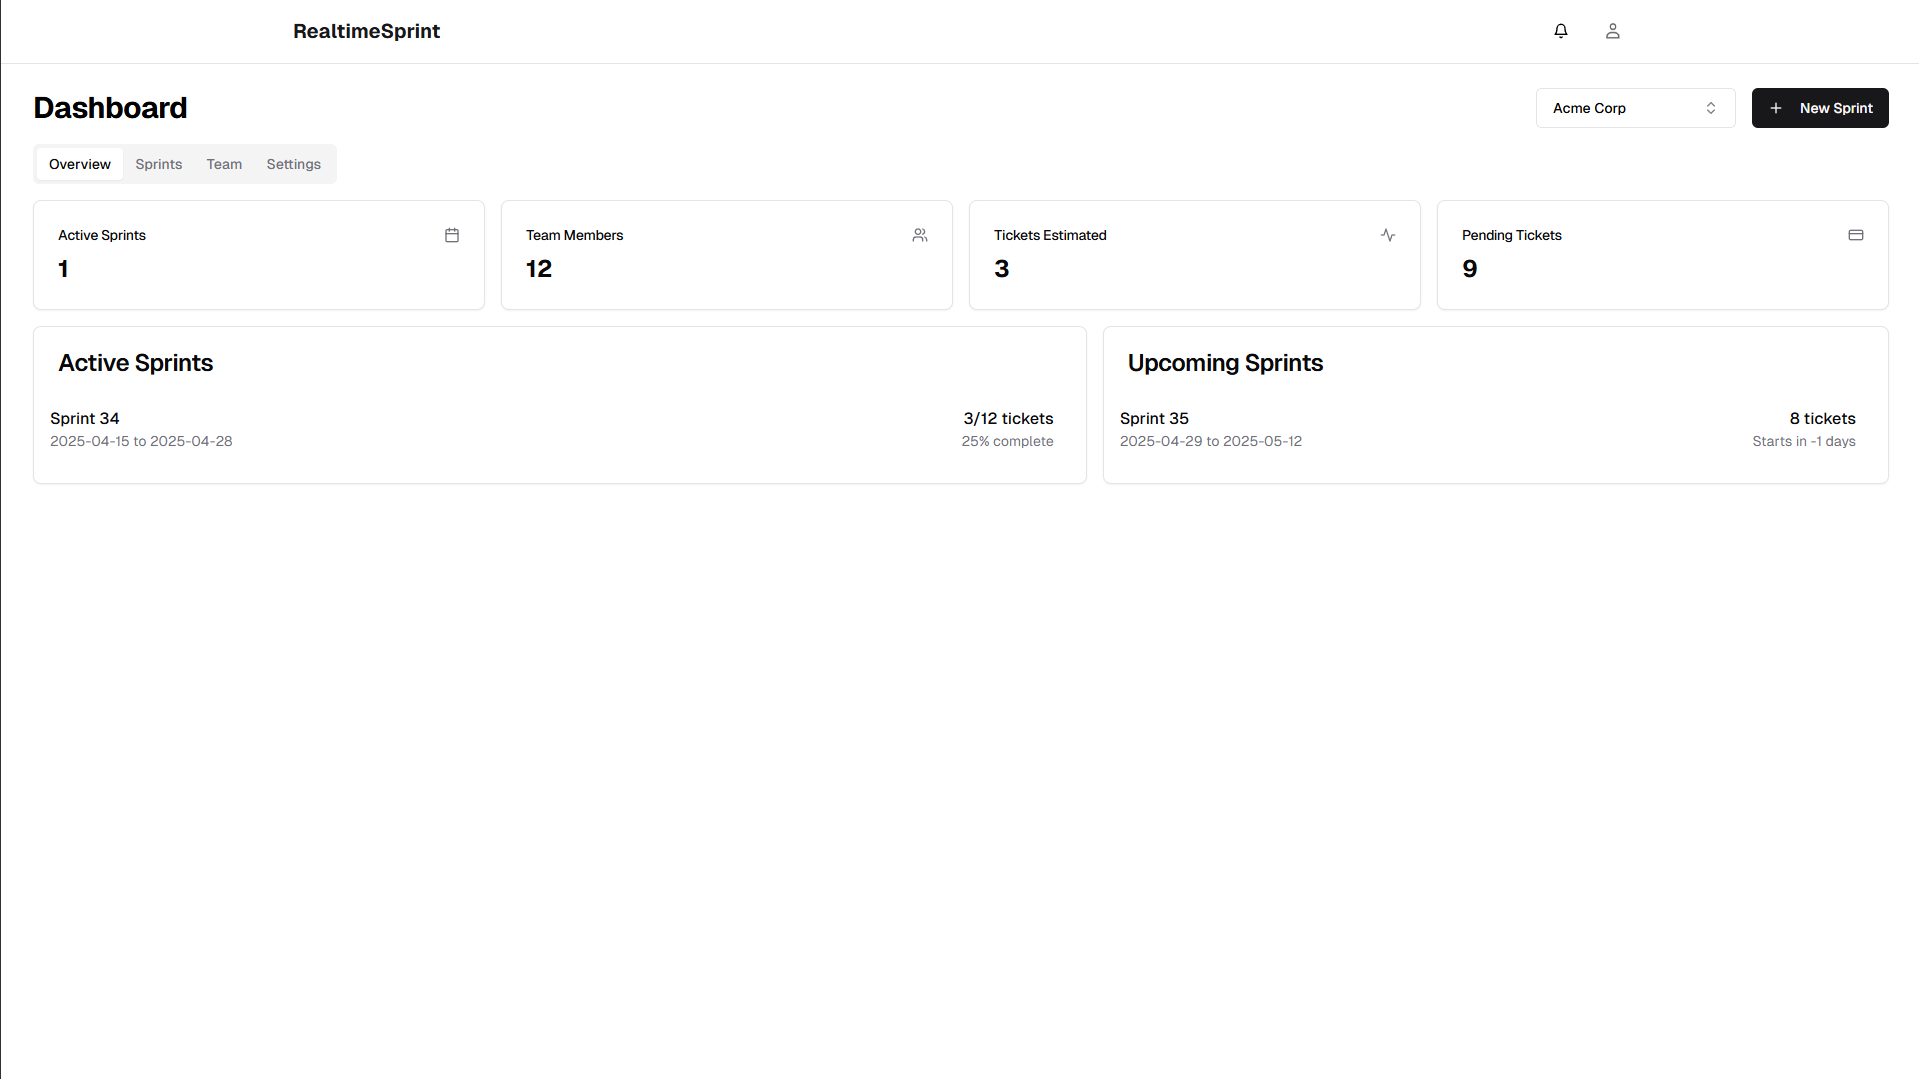
Task: Click the Pending Tickets card label
Action: coord(1512,235)
